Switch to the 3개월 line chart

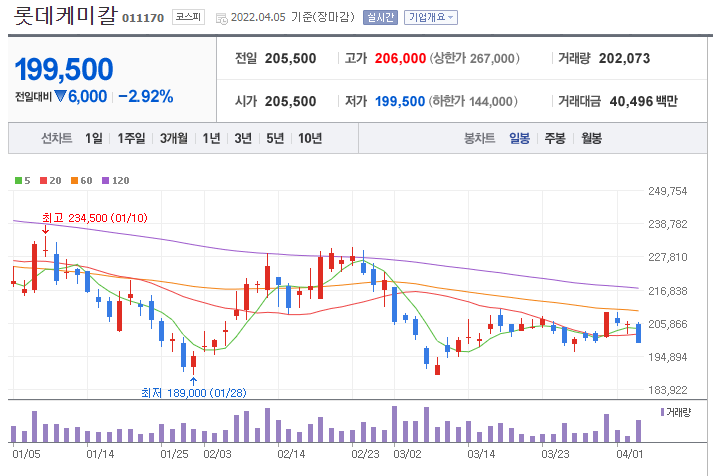(x=174, y=138)
